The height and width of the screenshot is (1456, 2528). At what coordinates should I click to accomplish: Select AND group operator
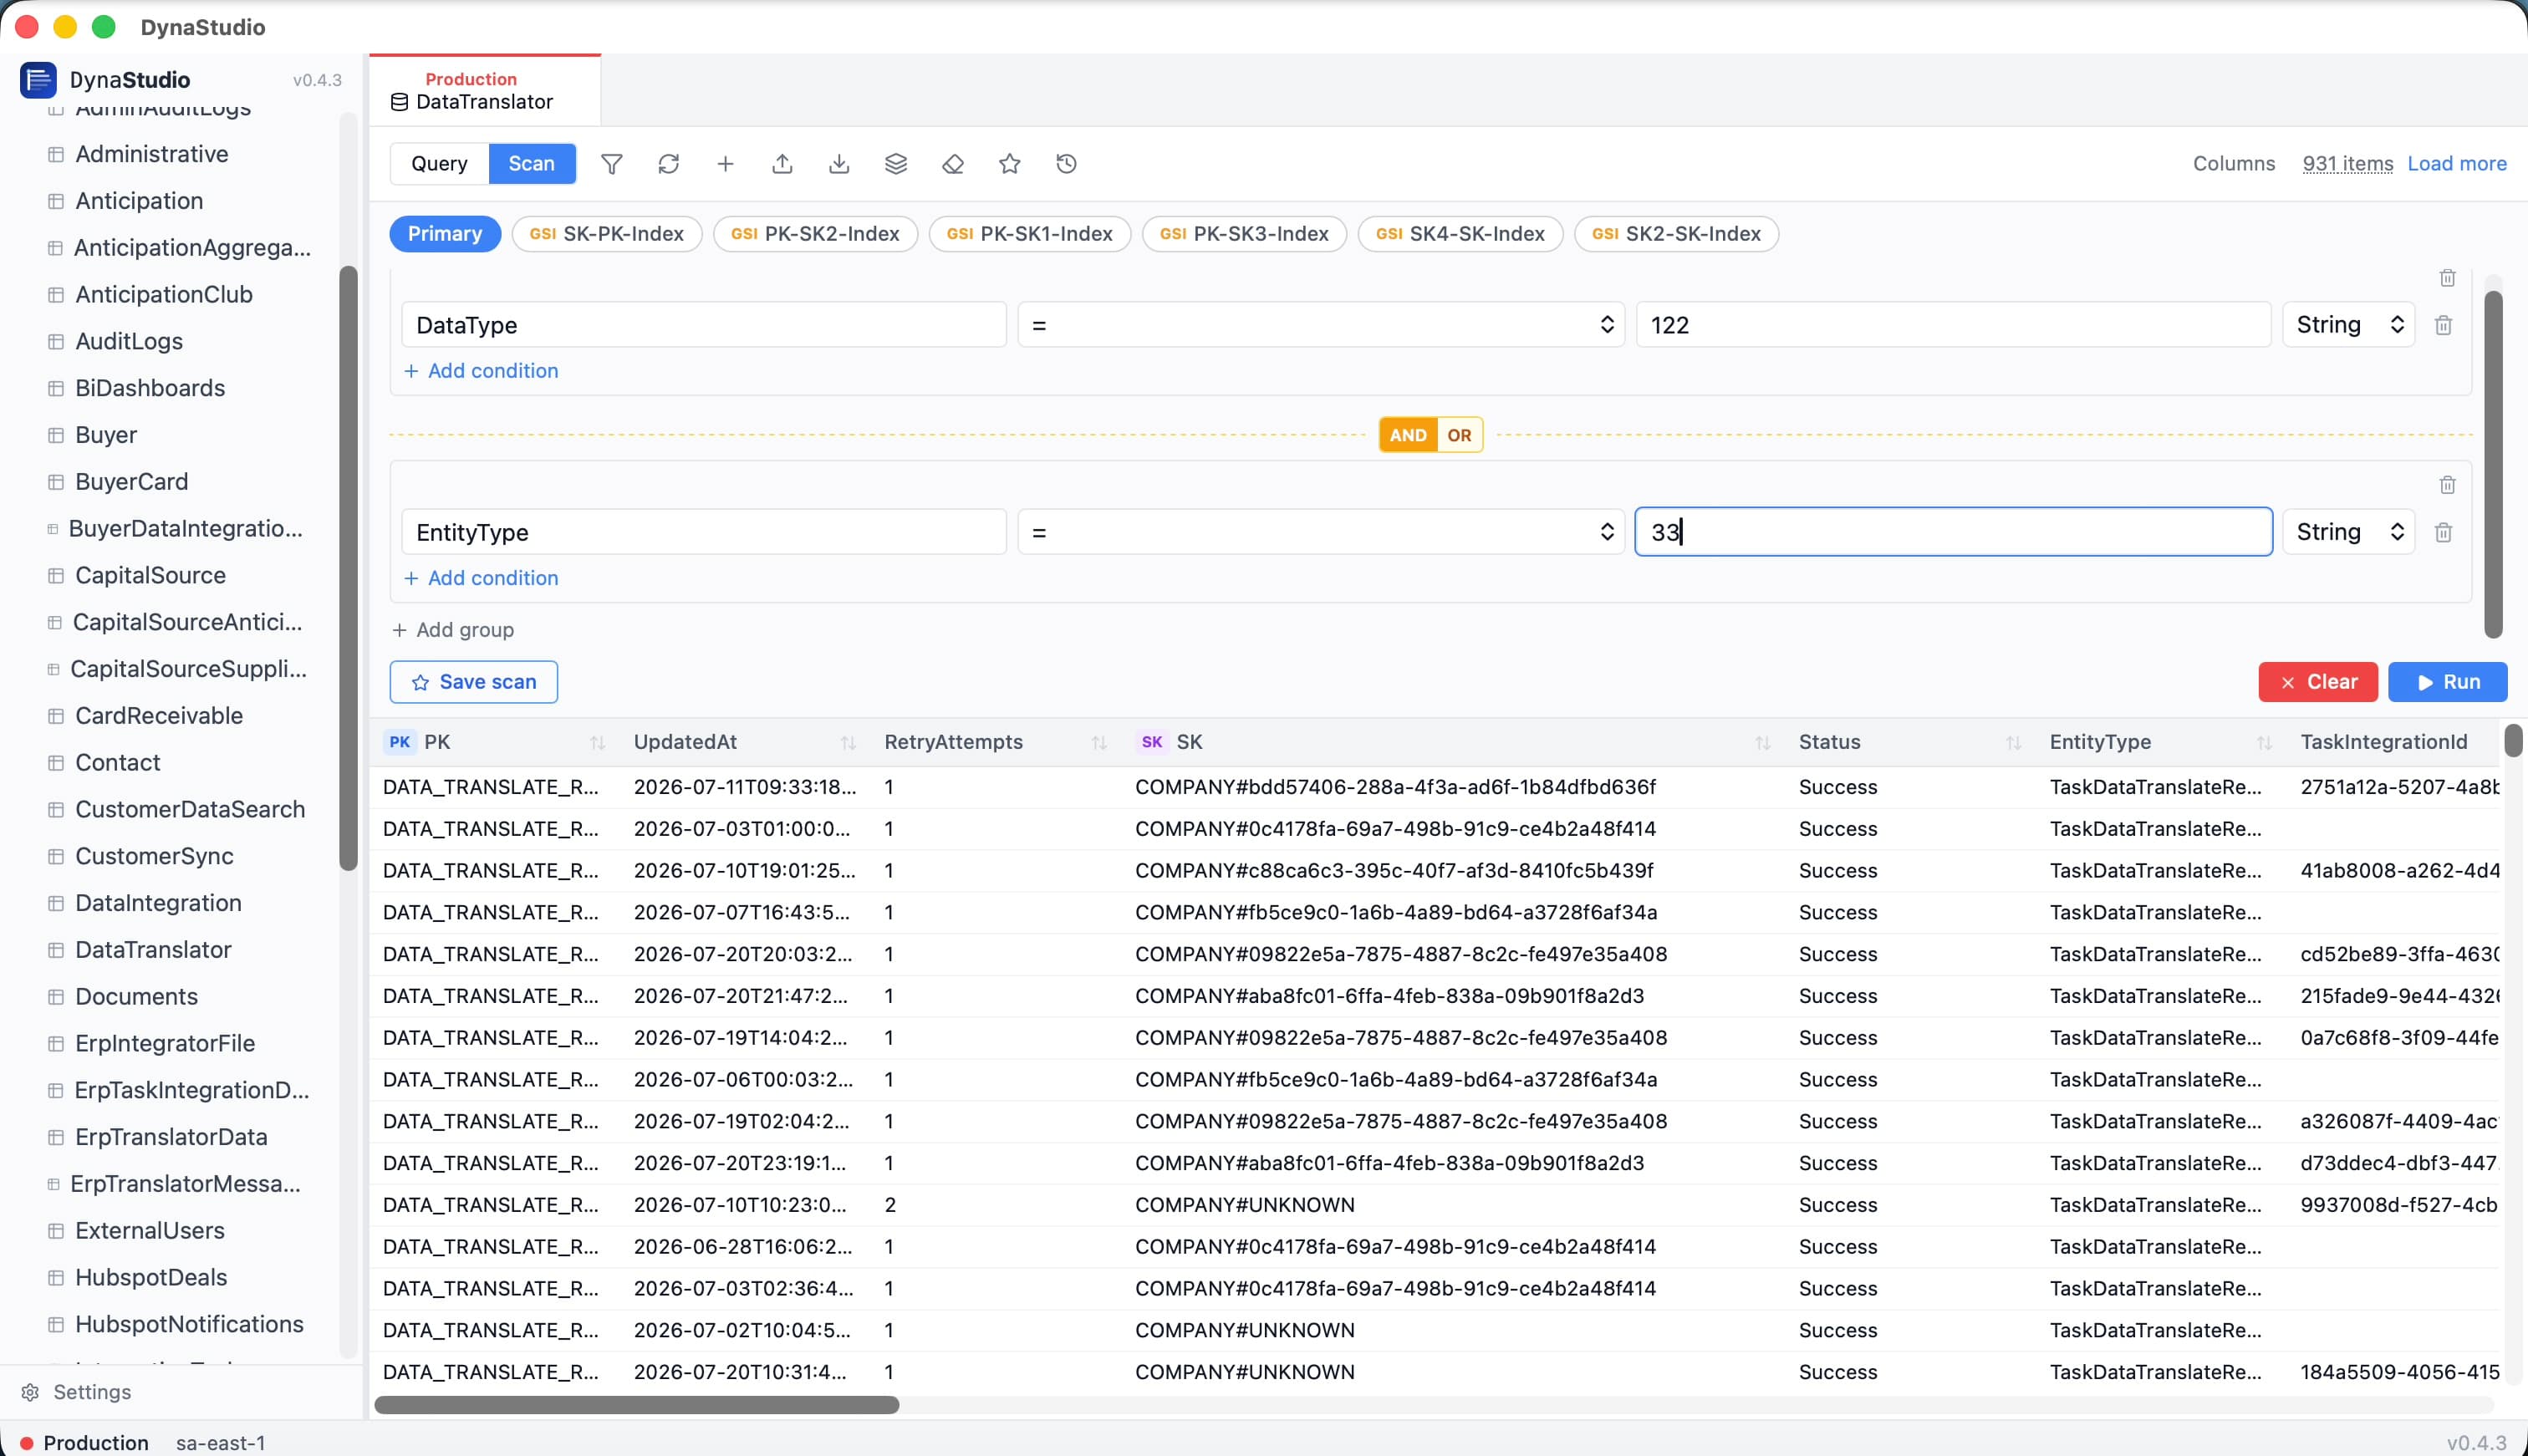tap(1408, 435)
